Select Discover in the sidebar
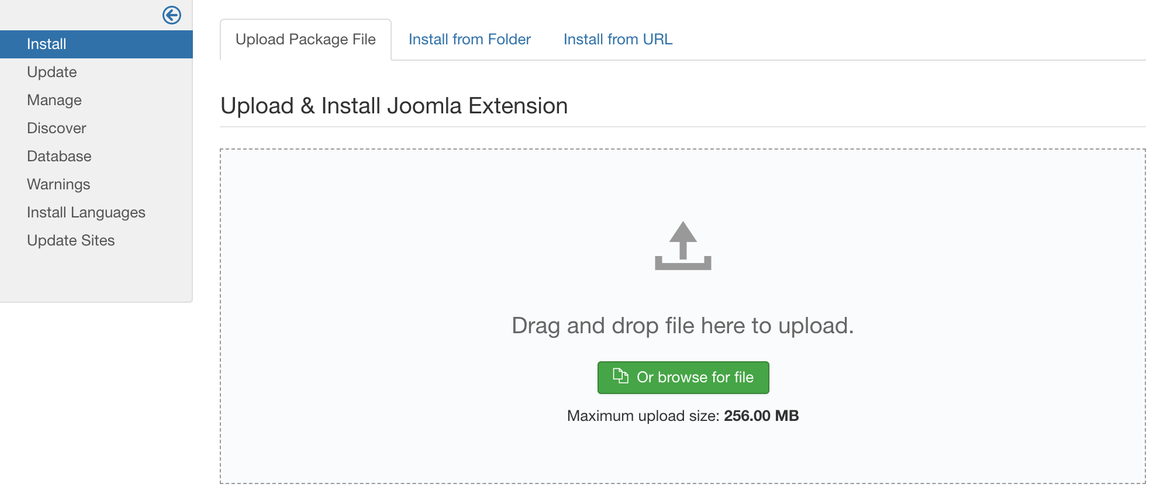This screenshot has width=1169, height=490. point(57,128)
